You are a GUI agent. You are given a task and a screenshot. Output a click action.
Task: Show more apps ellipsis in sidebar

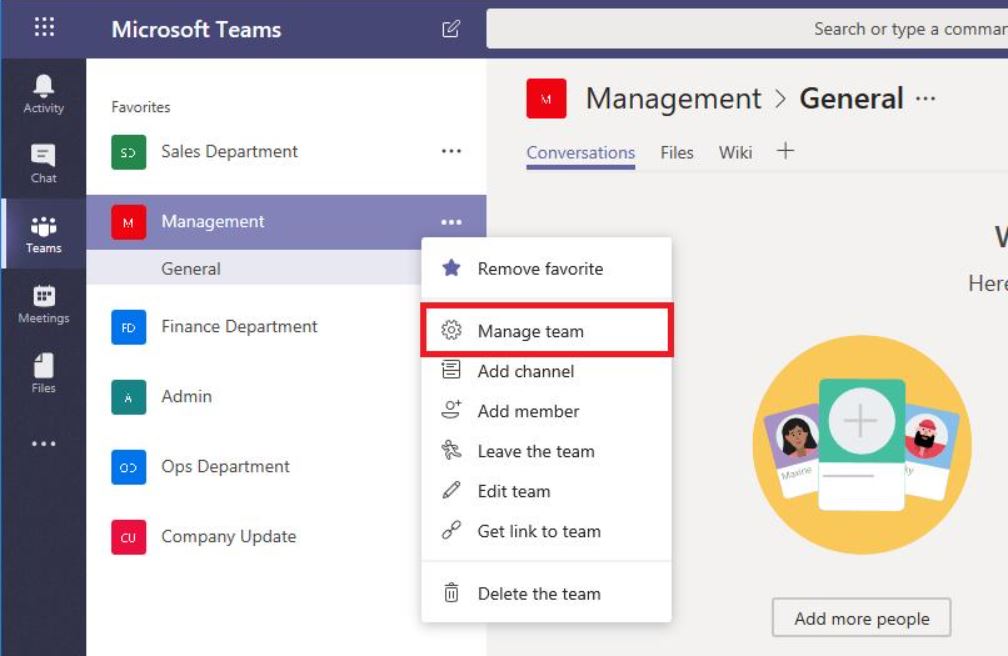[x=44, y=444]
